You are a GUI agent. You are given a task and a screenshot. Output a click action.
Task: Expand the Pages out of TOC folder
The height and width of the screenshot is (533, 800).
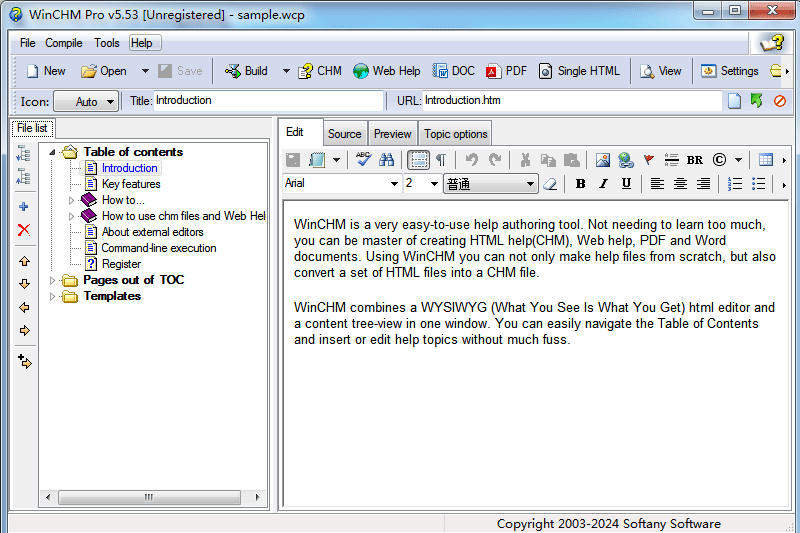coord(52,280)
